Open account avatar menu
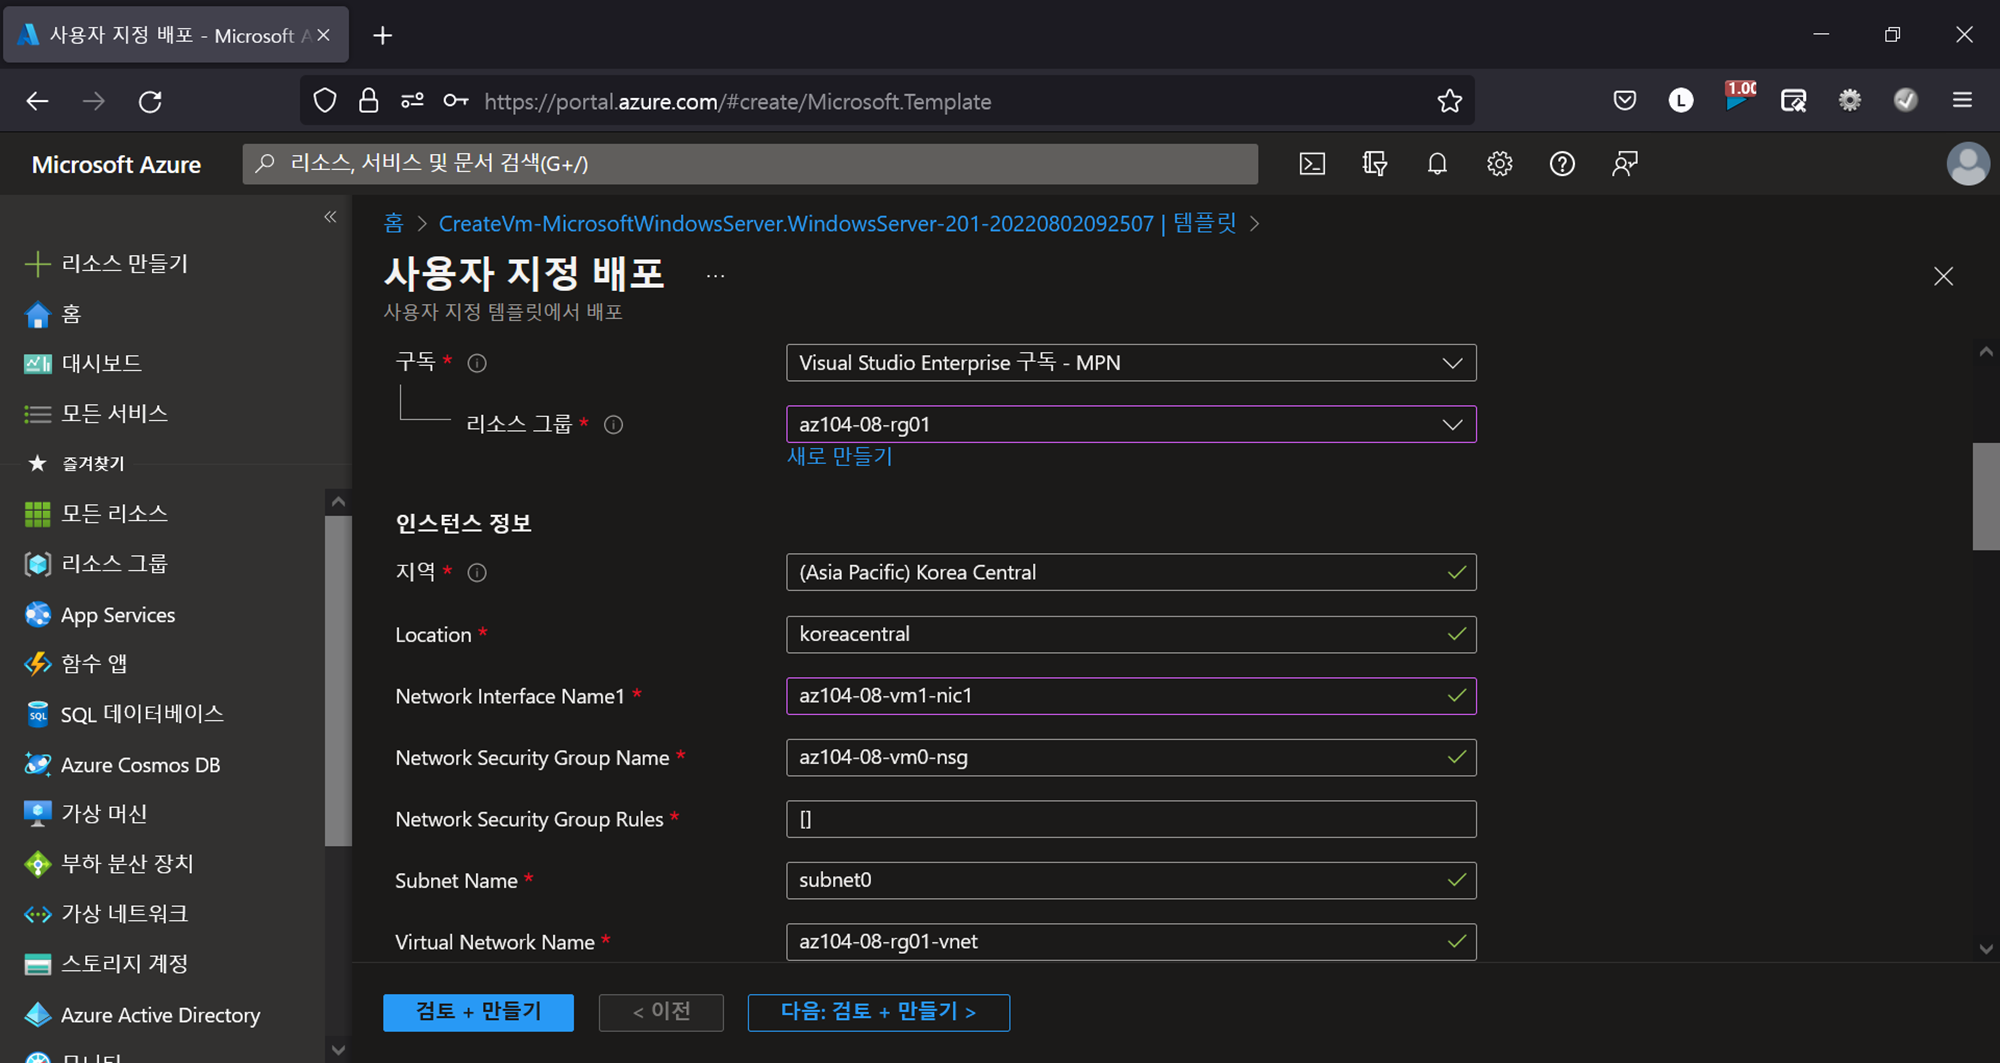The height and width of the screenshot is (1063, 2000). pyautogui.click(x=1968, y=164)
